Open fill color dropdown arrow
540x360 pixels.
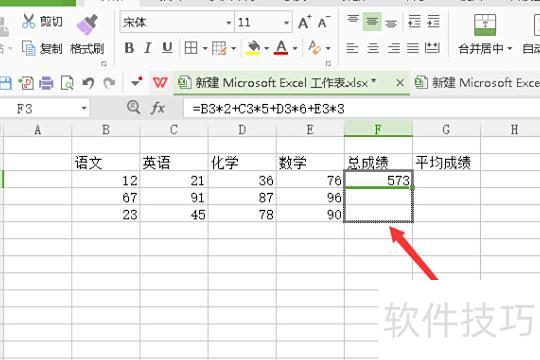coord(267,48)
